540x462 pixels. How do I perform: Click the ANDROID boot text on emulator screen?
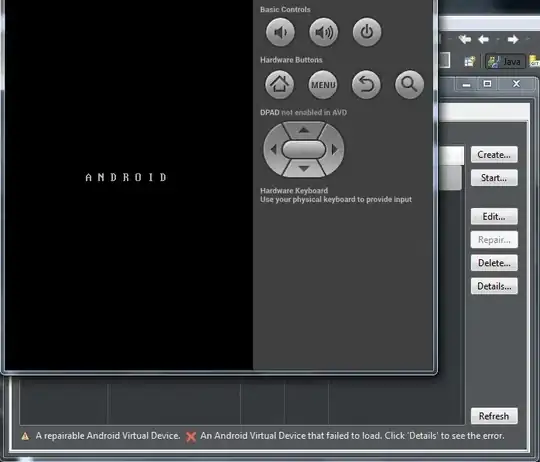126,177
